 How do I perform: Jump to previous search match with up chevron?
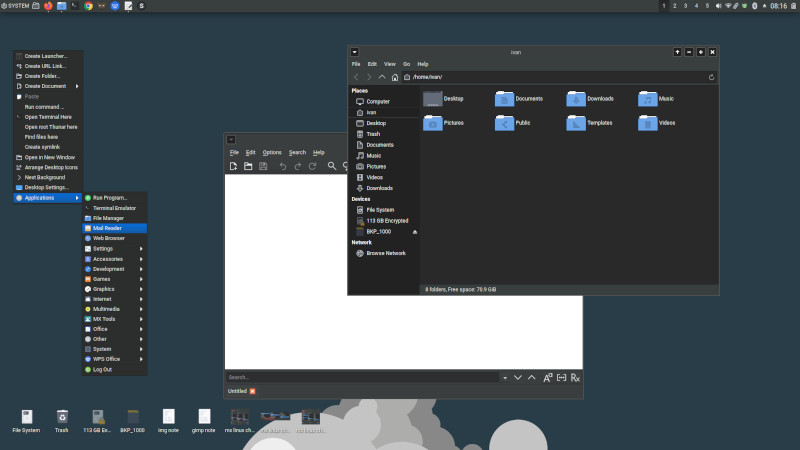click(x=532, y=378)
